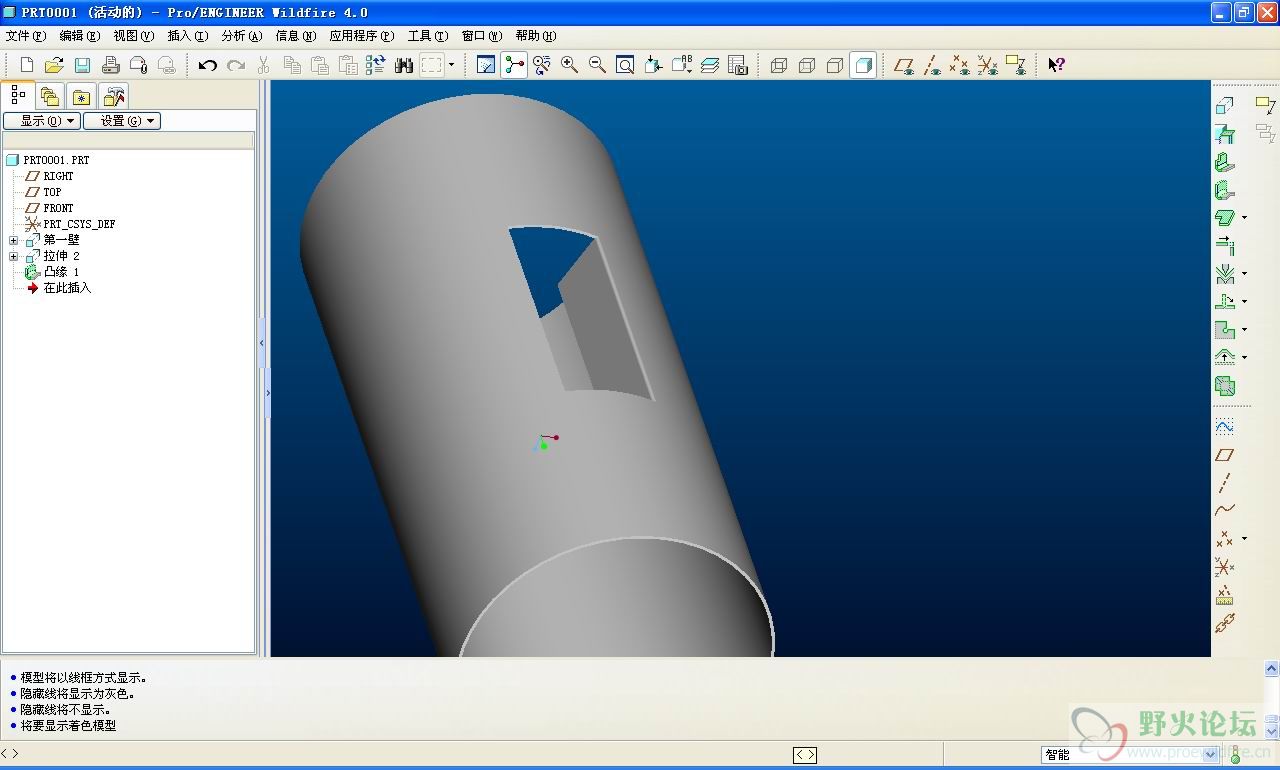Open the 编辑(E) menu

coord(80,36)
